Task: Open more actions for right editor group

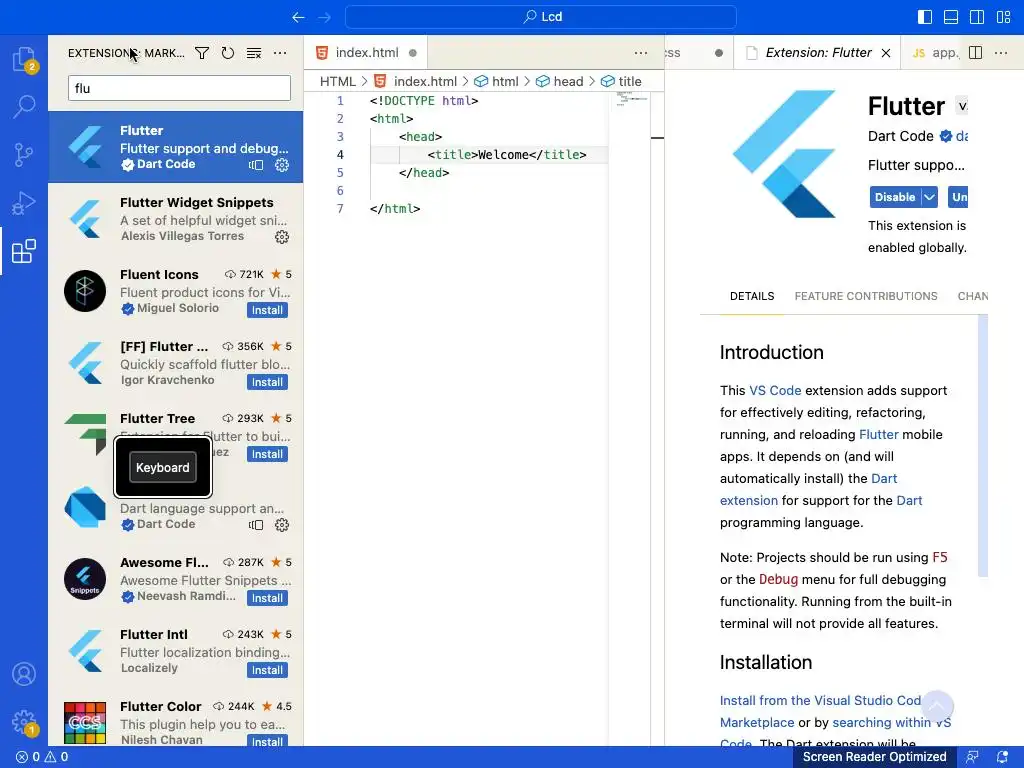Action: click(x=1001, y=53)
